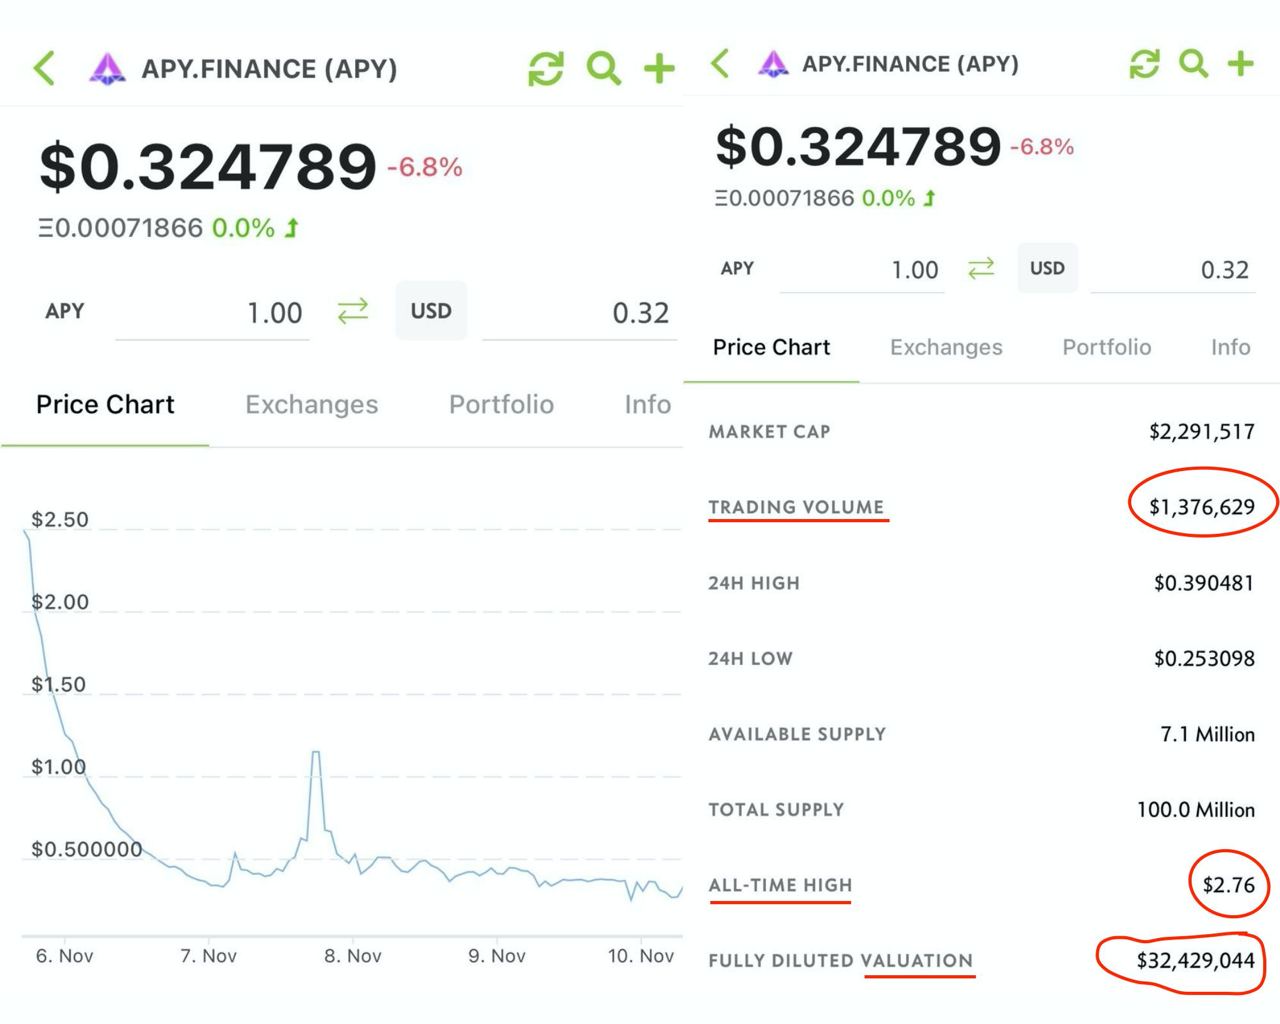Tap the APY/USD swap arrows in left panel
The height and width of the screenshot is (1024, 1280).
(353, 311)
